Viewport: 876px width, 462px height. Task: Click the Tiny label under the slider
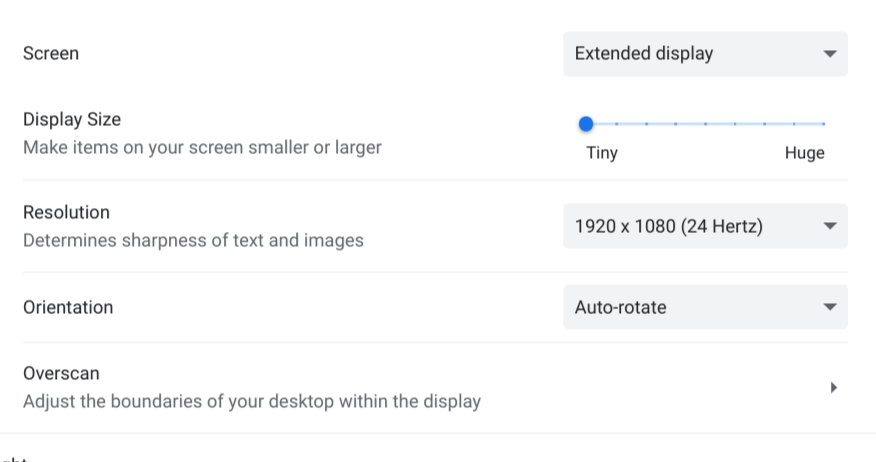pos(602,153)
